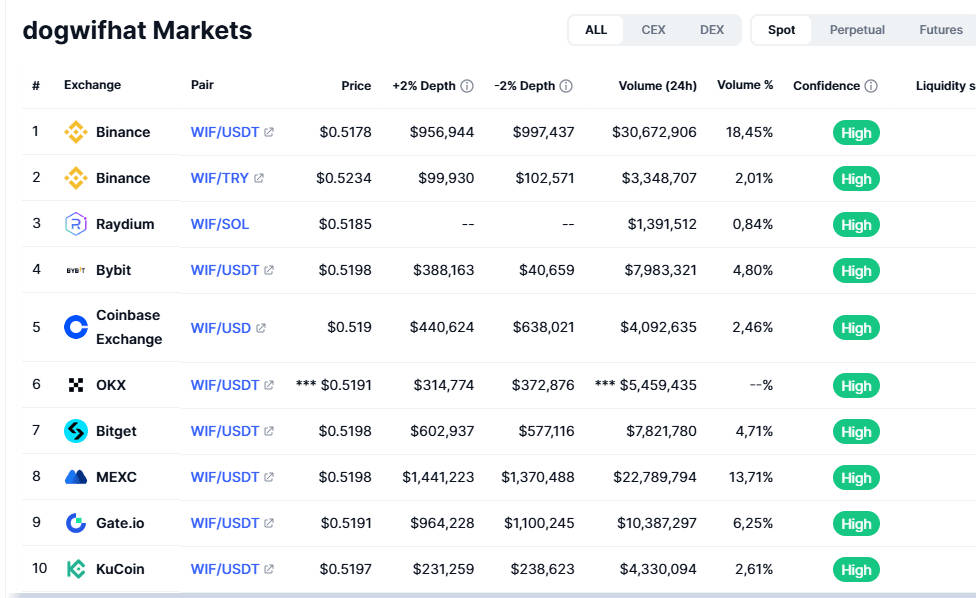
Task: Click the $30,672,906 volume value
Action: coord(654,132)
